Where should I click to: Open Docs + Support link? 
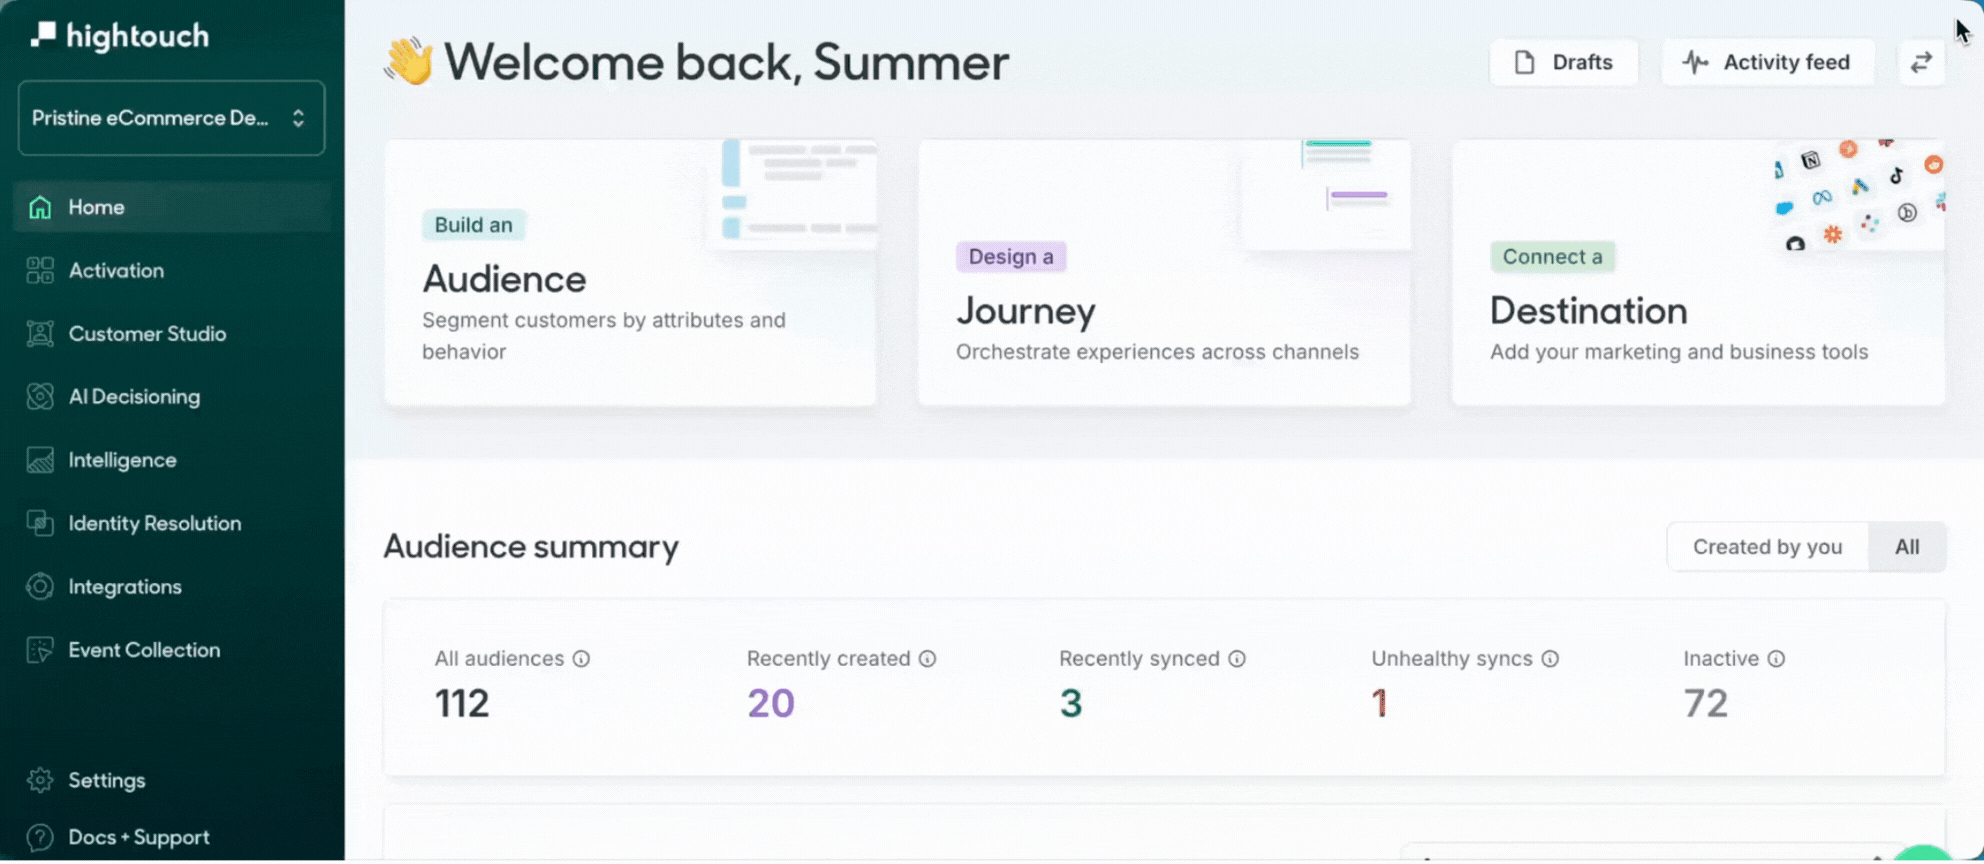pyautogui.click(x=138, y=837)
